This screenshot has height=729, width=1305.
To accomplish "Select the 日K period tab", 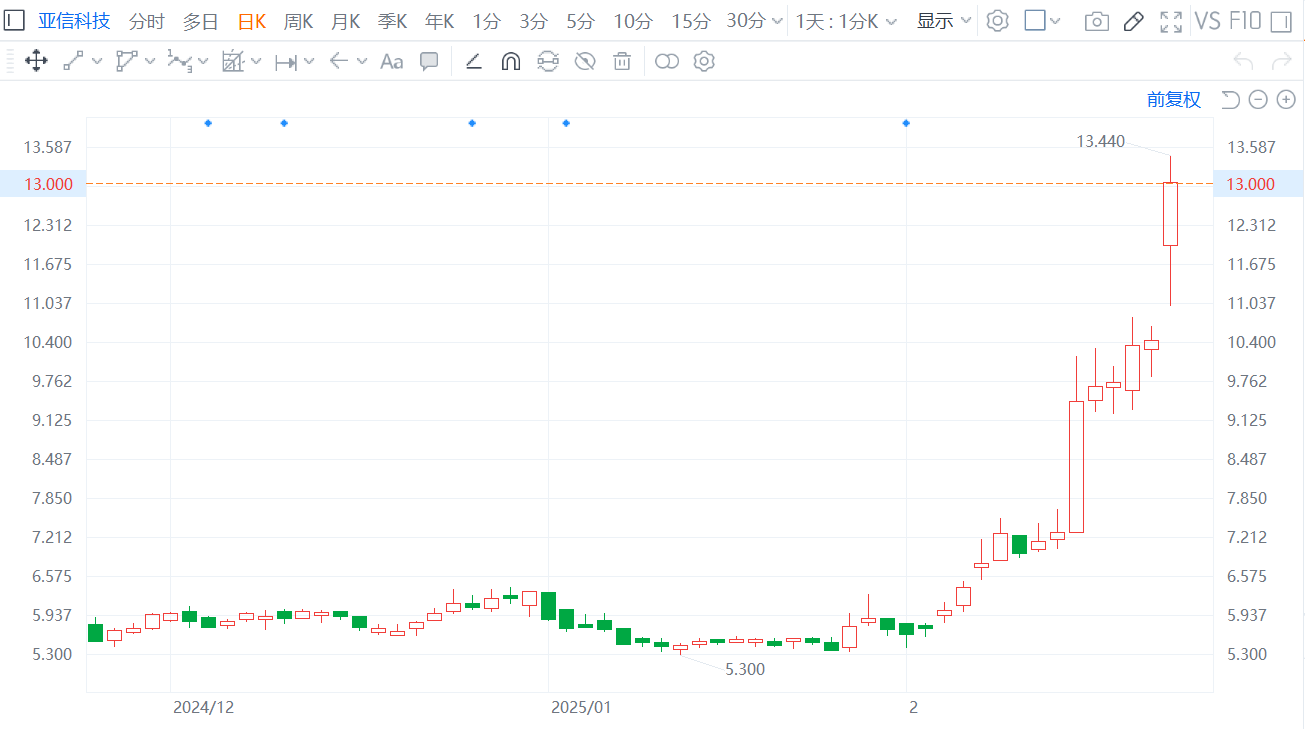I will click(252, 20).
